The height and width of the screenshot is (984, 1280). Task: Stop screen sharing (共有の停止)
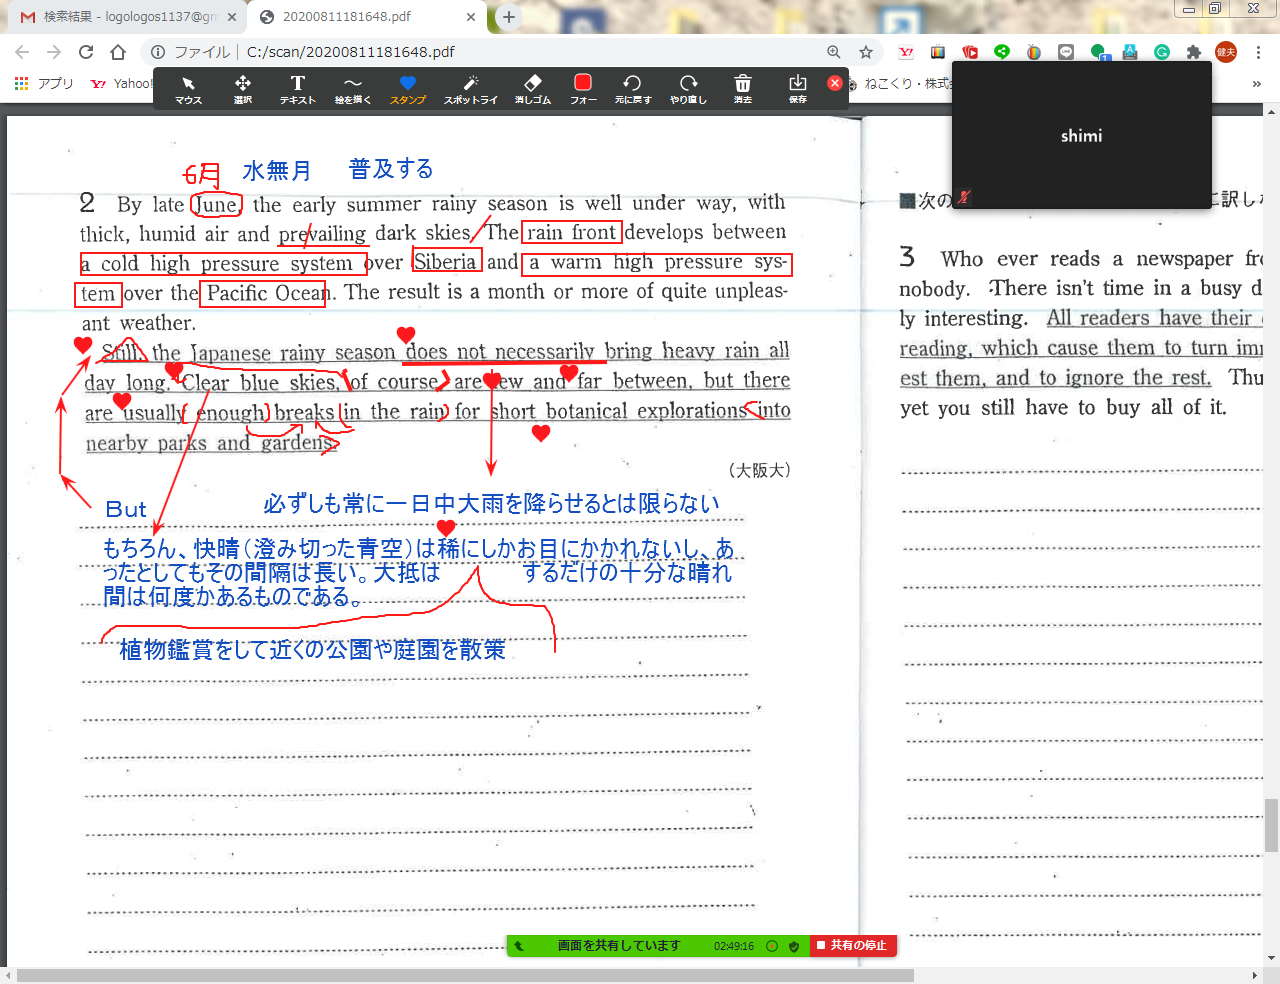852,945
